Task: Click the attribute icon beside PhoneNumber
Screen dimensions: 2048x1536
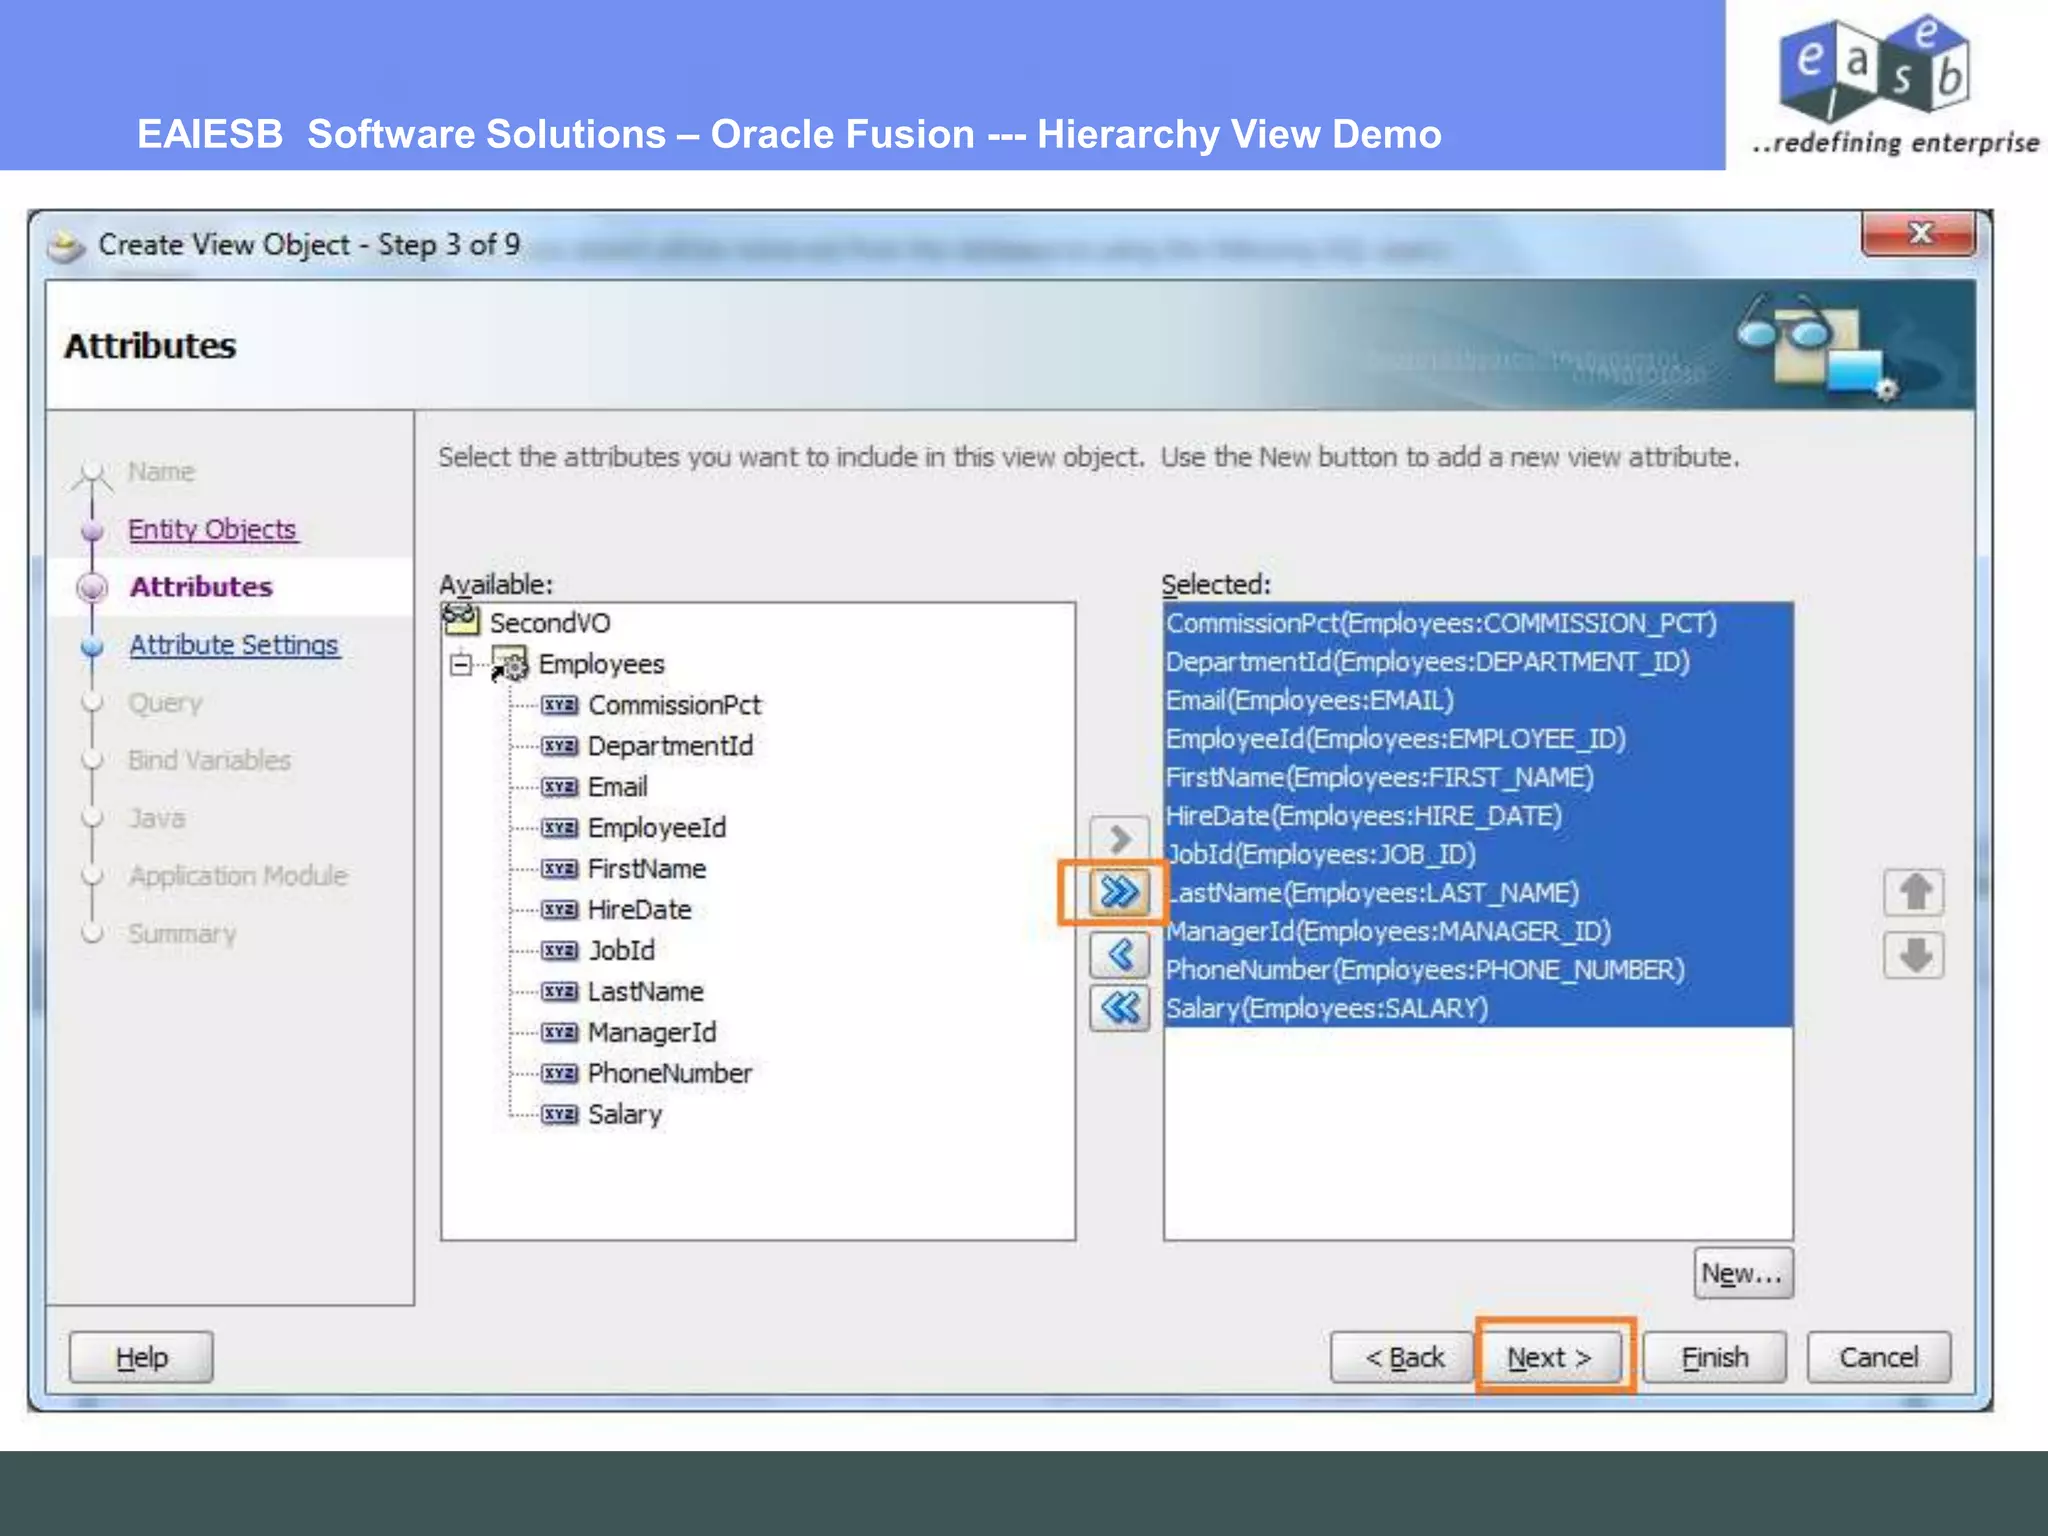Action: [x=559, y=1073]
